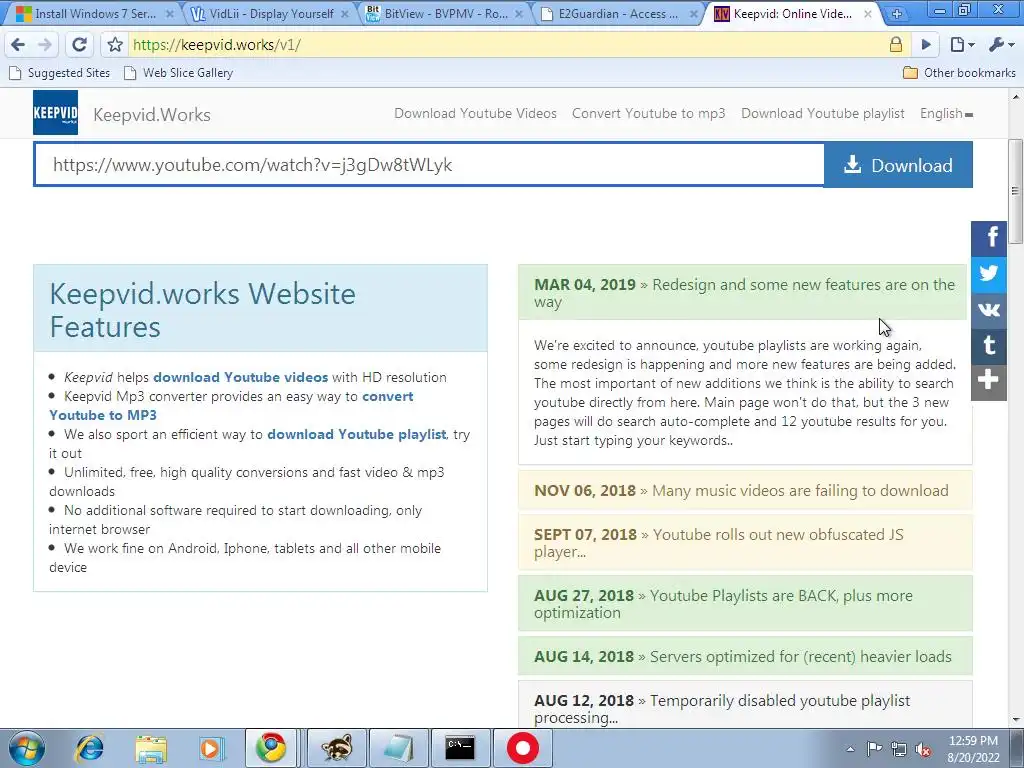The image size is (1024, 768).
Task: Open the notepad-style app in the taskbar
Action: (x=398, y=748)
